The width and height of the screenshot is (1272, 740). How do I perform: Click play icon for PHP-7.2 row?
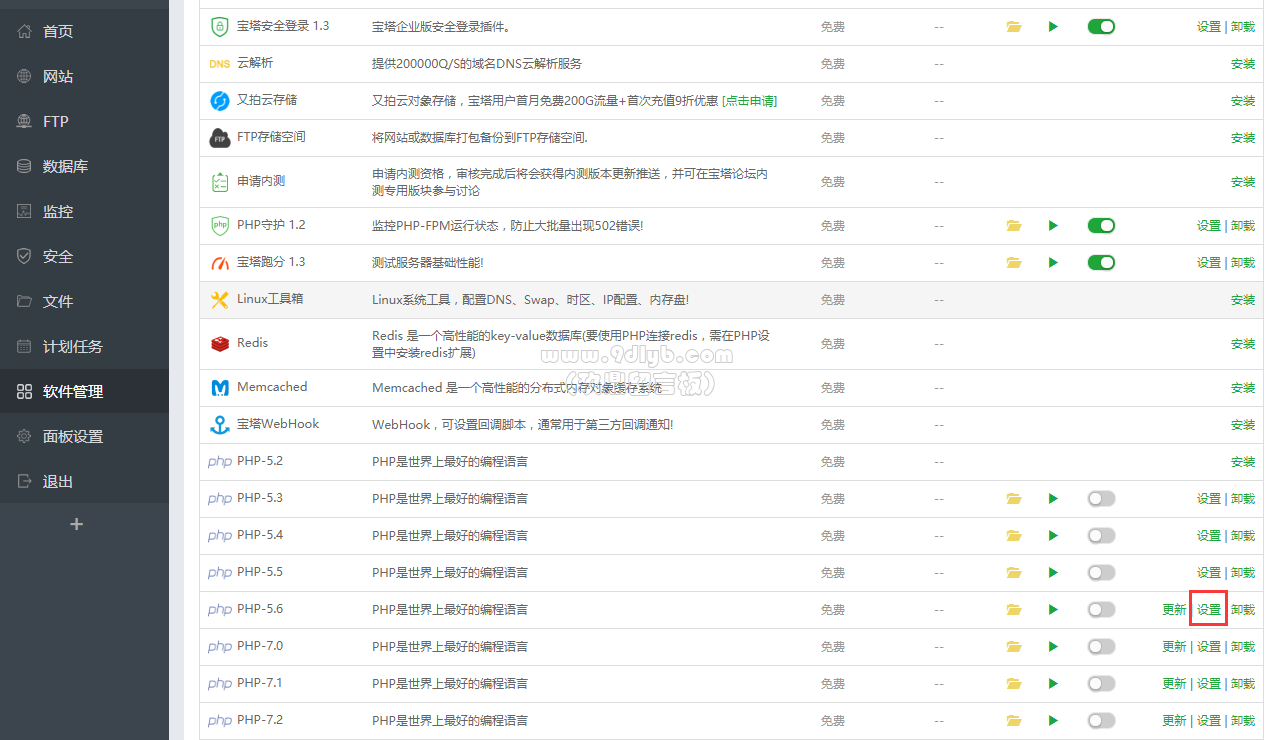tap(1053, 721)
